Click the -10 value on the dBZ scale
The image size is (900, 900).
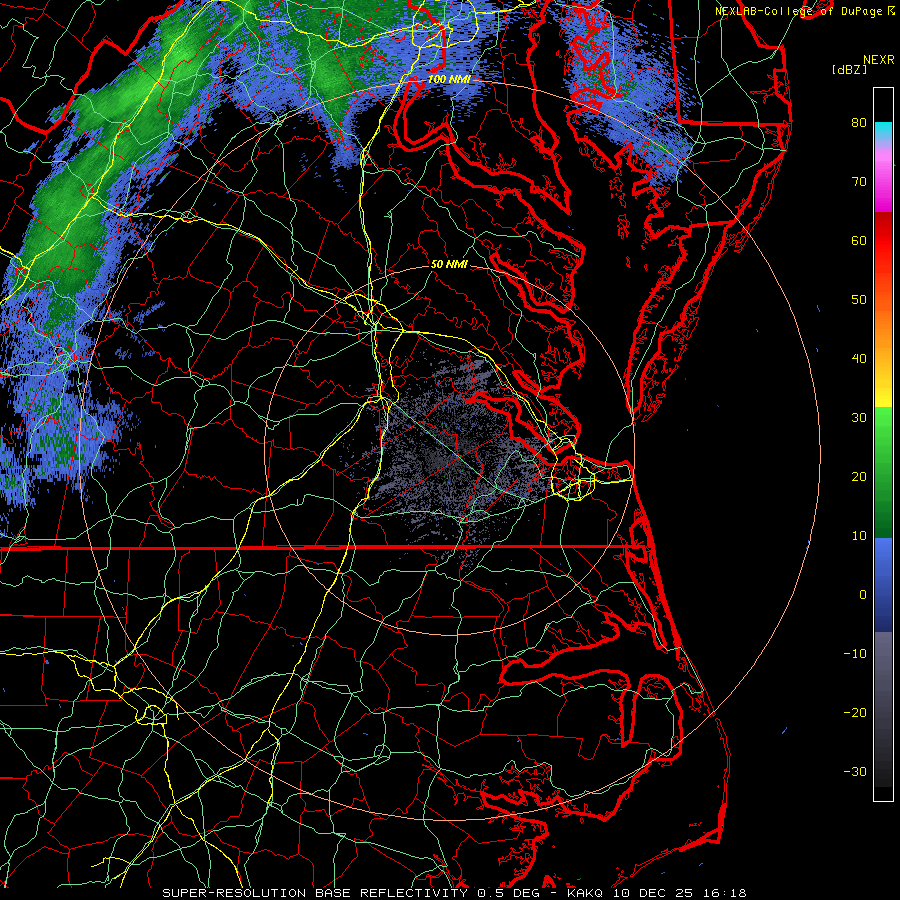point(855,654)
